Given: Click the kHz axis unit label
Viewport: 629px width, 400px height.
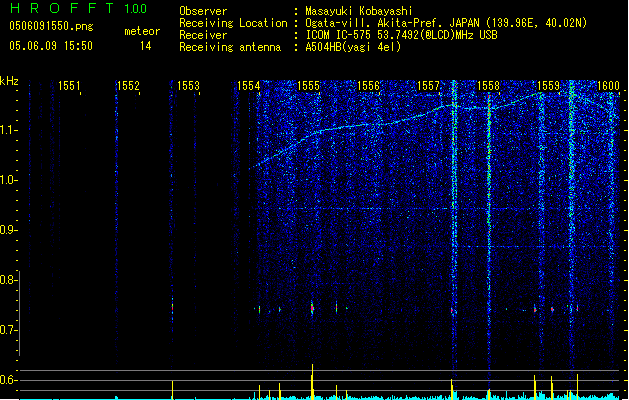Looking at the screenshot, I should pyautogui.click(x=9, y=80).
